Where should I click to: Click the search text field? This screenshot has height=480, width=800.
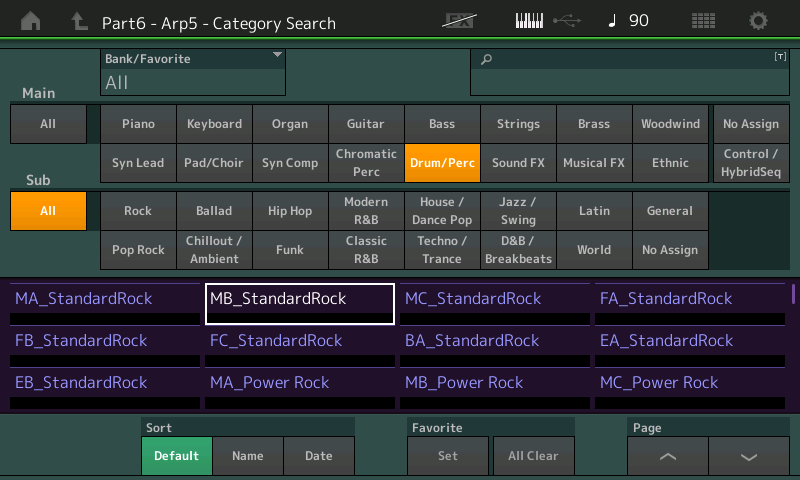[629, 73]
